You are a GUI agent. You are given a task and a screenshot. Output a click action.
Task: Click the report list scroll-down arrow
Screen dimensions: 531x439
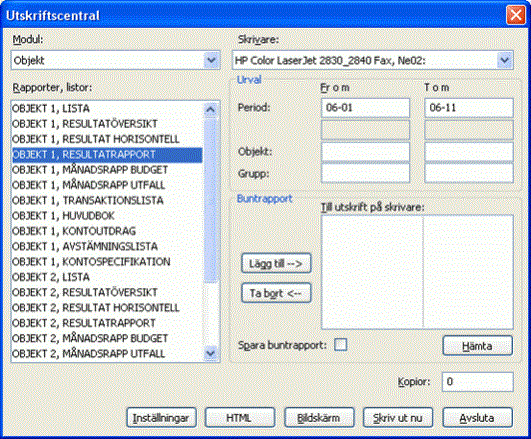click(x=211, y=353)
